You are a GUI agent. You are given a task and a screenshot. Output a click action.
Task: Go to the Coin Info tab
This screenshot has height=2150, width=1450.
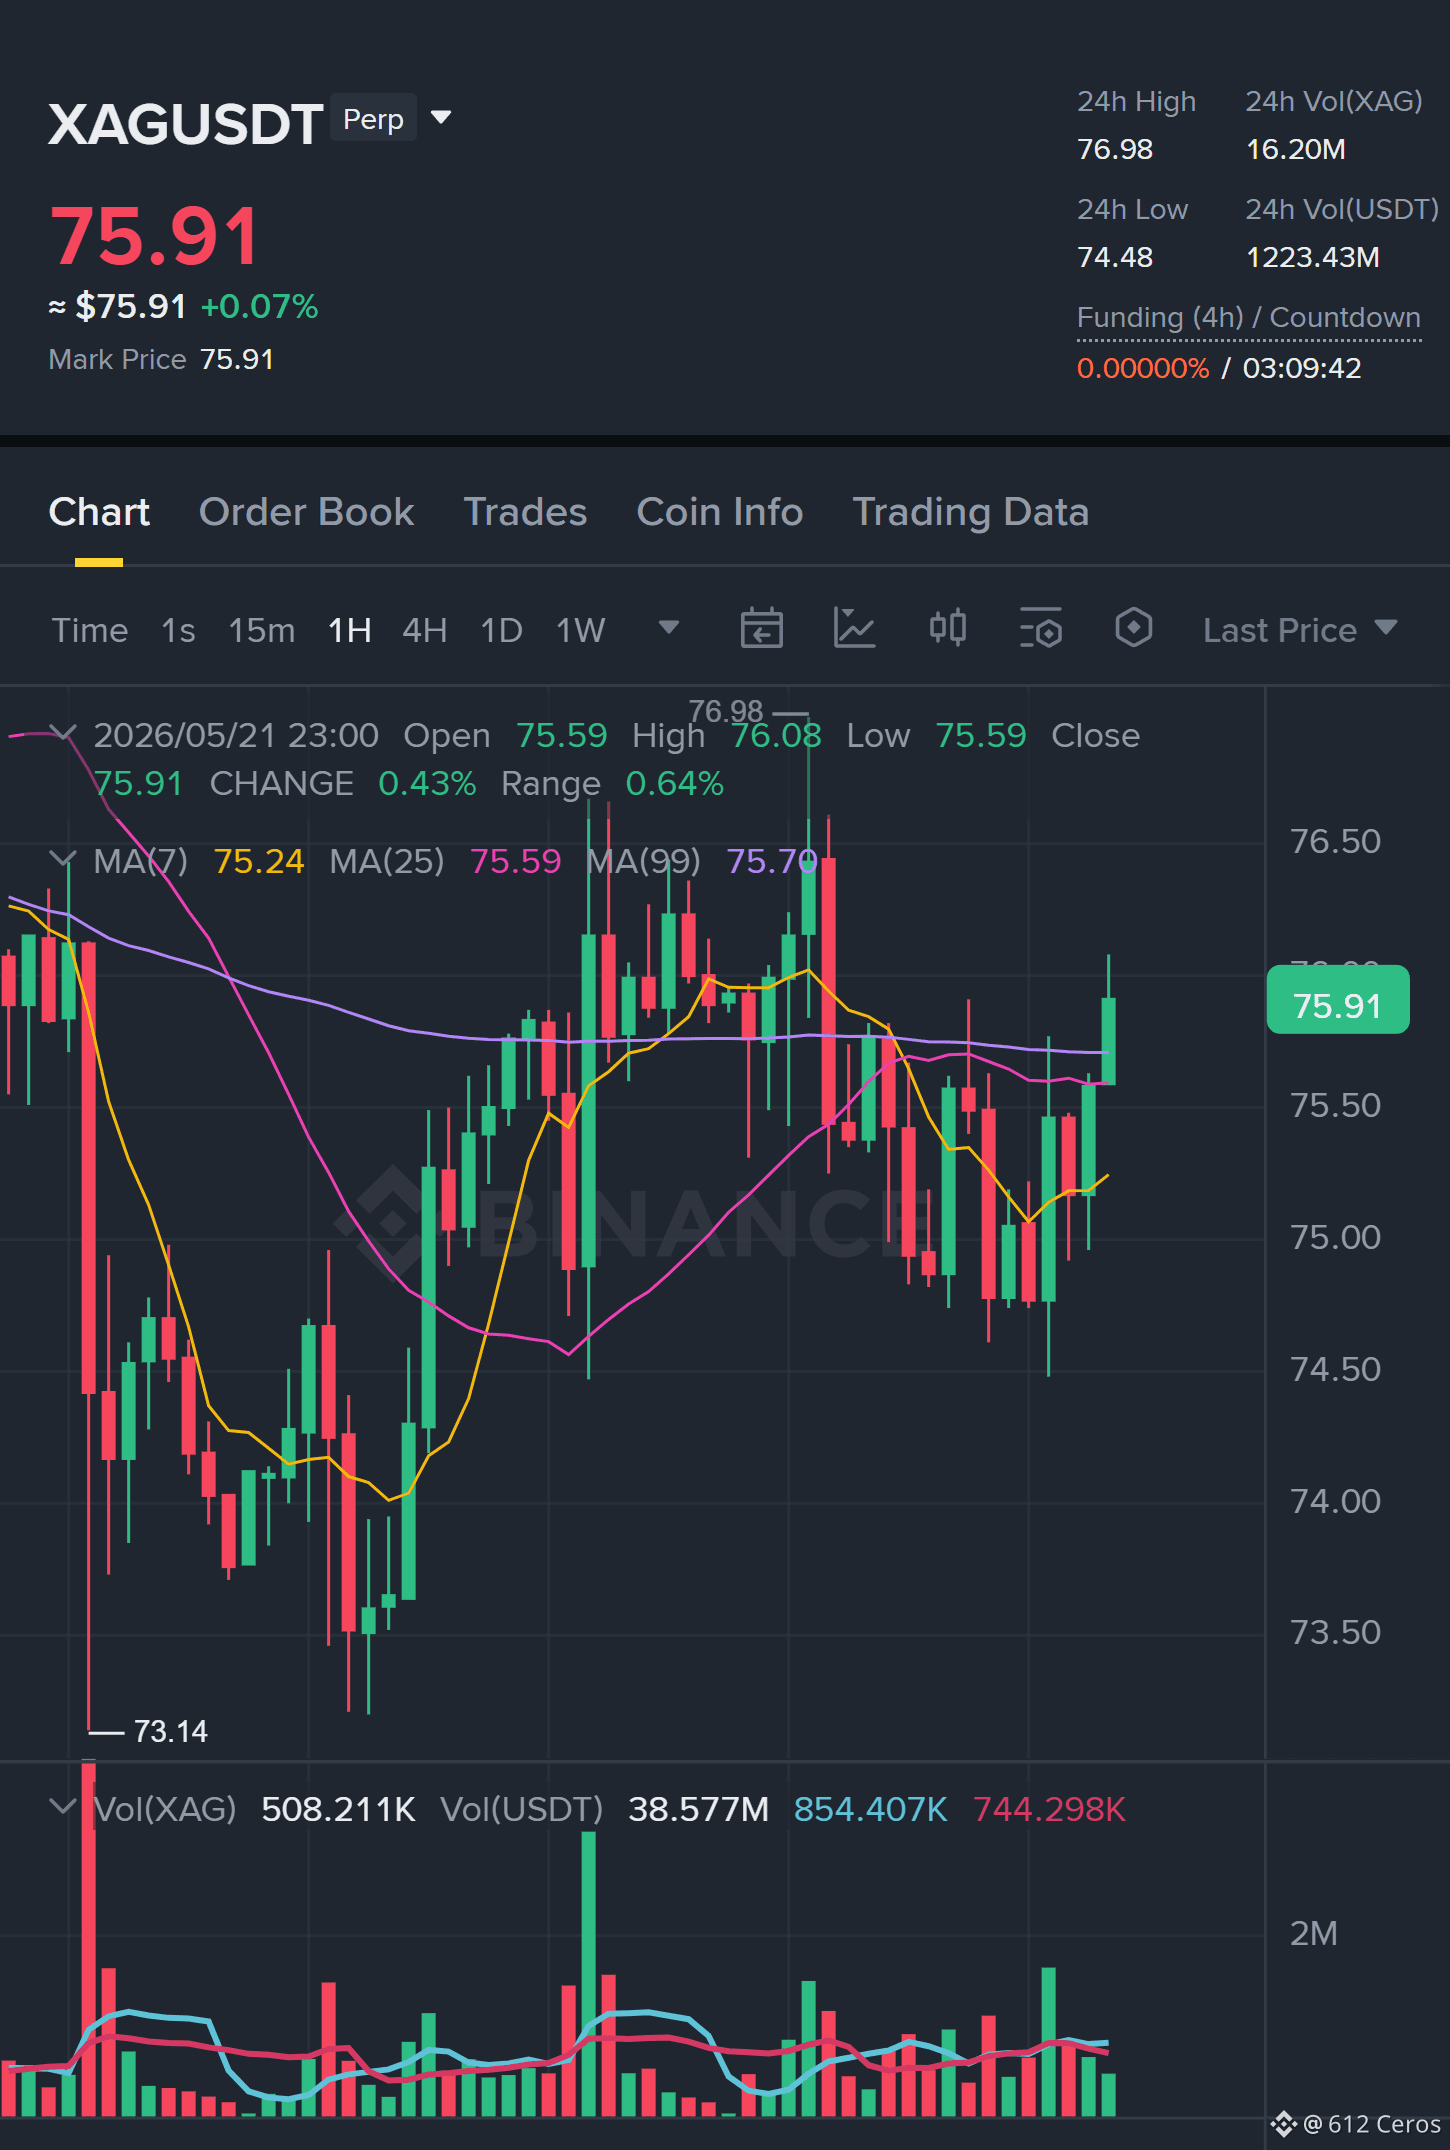719,512
